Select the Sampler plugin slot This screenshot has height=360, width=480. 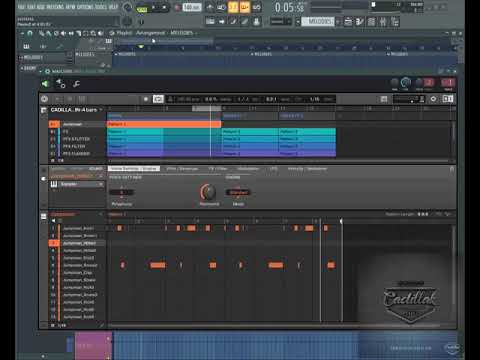tap(77, 184)
